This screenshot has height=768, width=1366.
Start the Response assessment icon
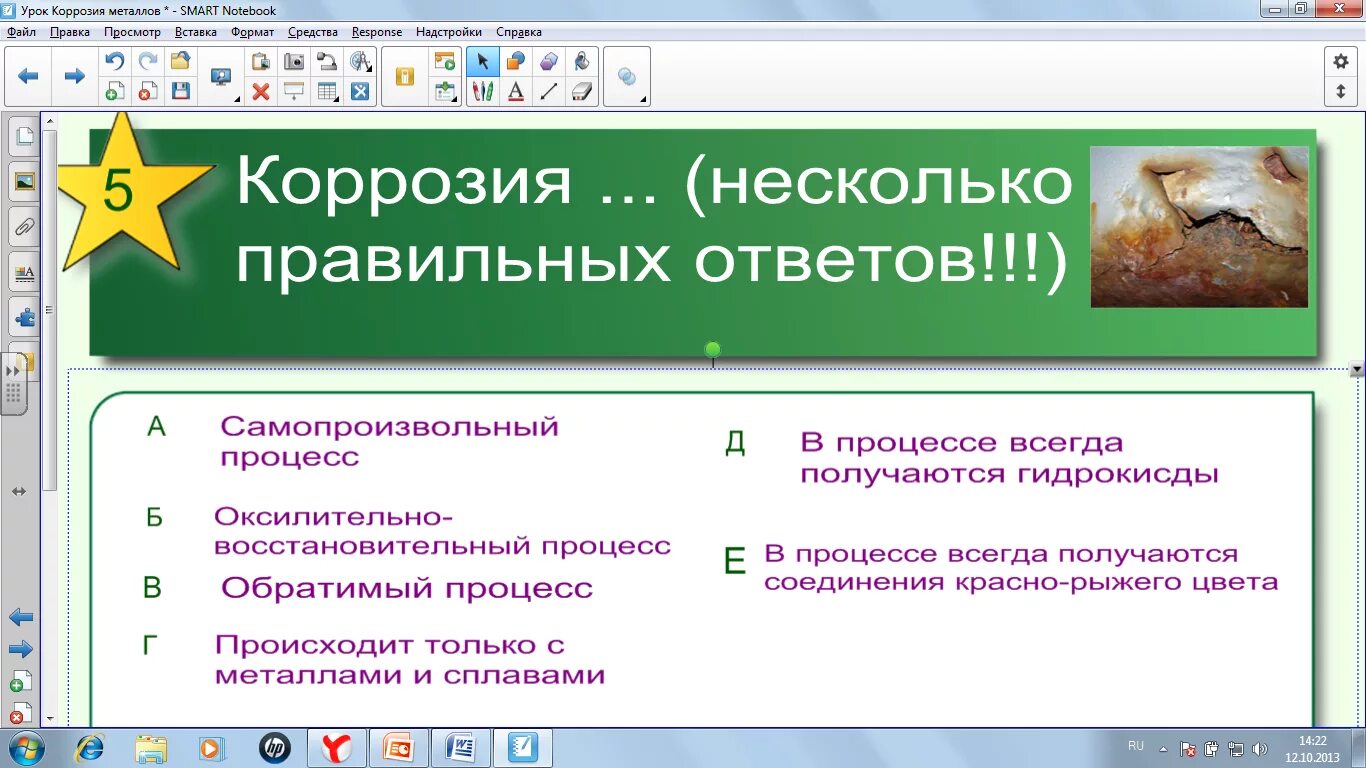click(x=444, y=61)
